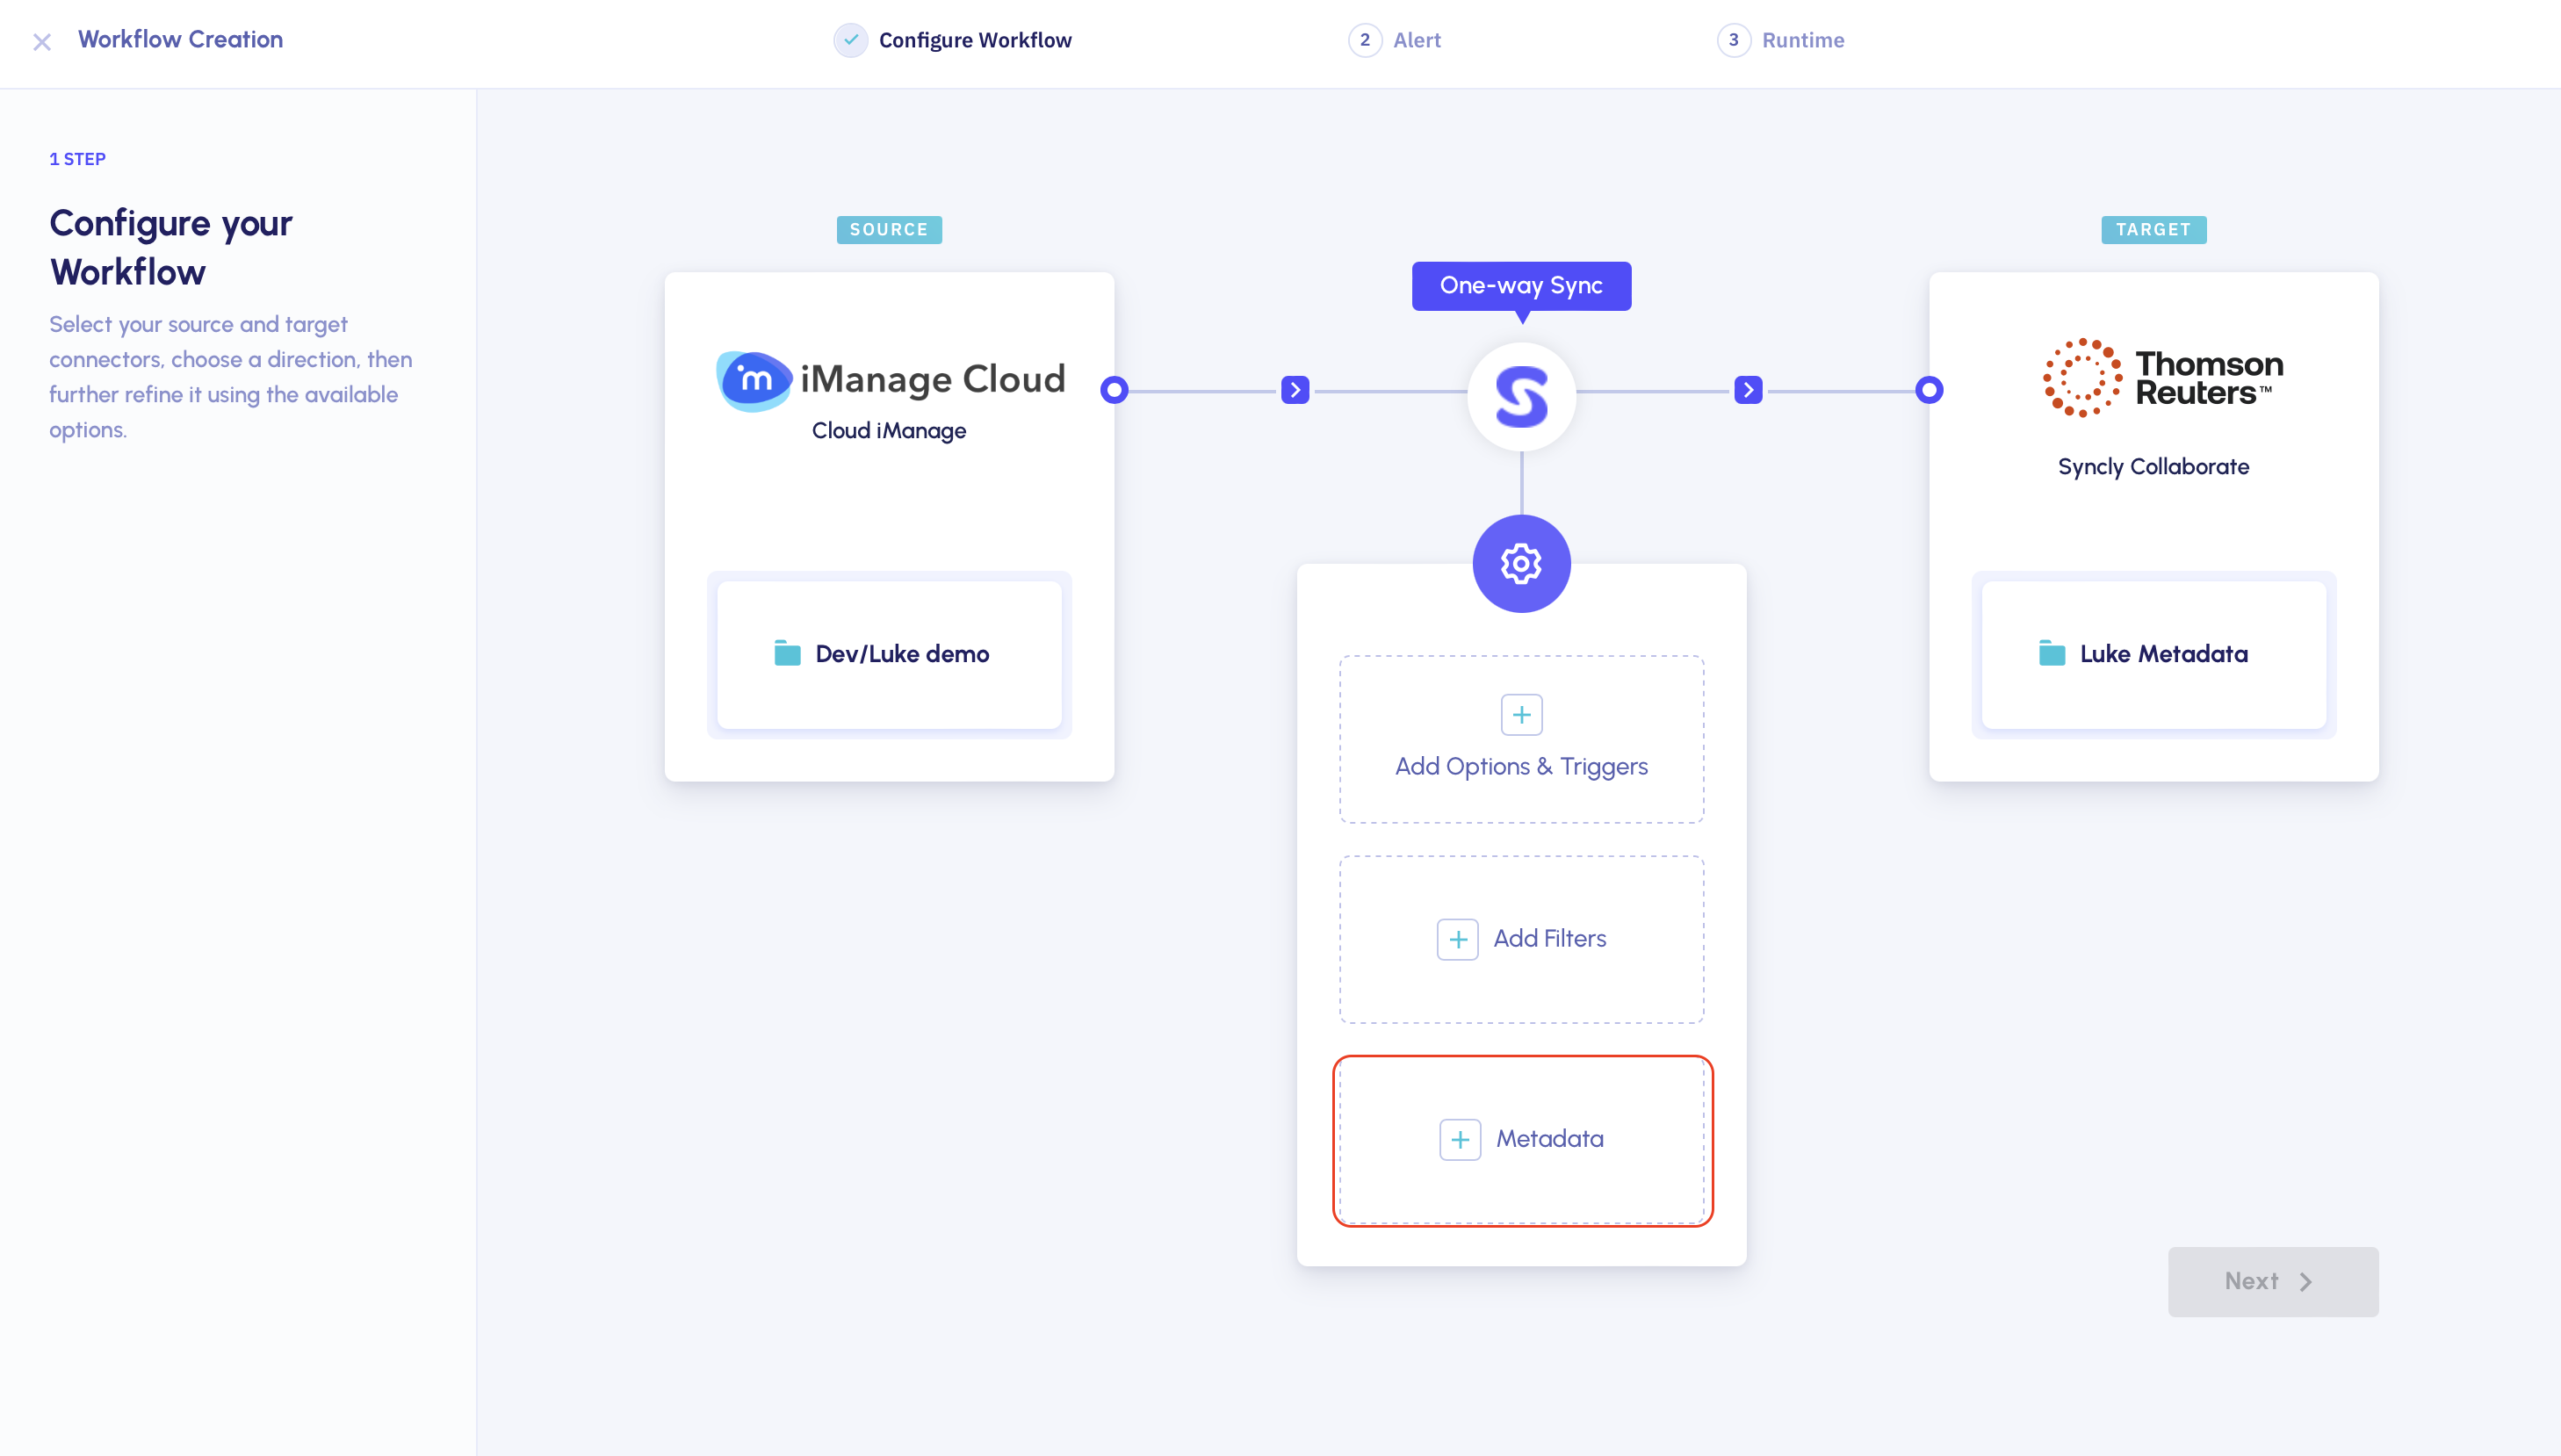Close the Workflow Creation wizard
Image resolution: width=2561 pixels, height=1456 pixels.
[x=41, y=41]
